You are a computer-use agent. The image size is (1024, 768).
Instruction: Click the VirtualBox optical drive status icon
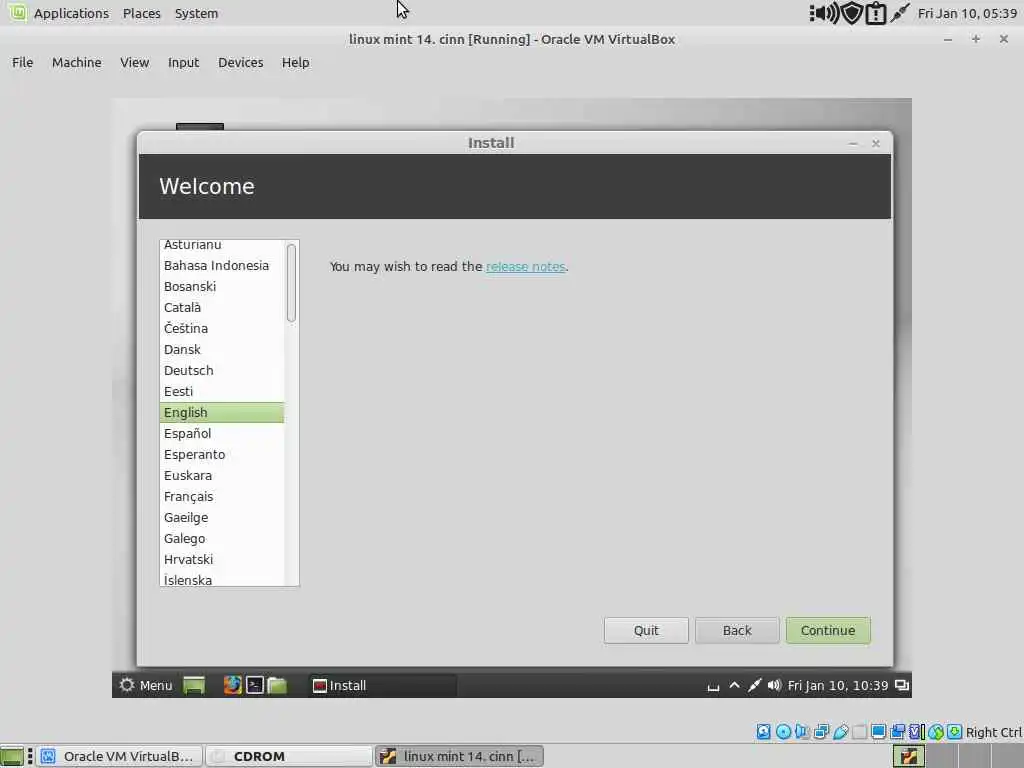[x=783, y=731]
